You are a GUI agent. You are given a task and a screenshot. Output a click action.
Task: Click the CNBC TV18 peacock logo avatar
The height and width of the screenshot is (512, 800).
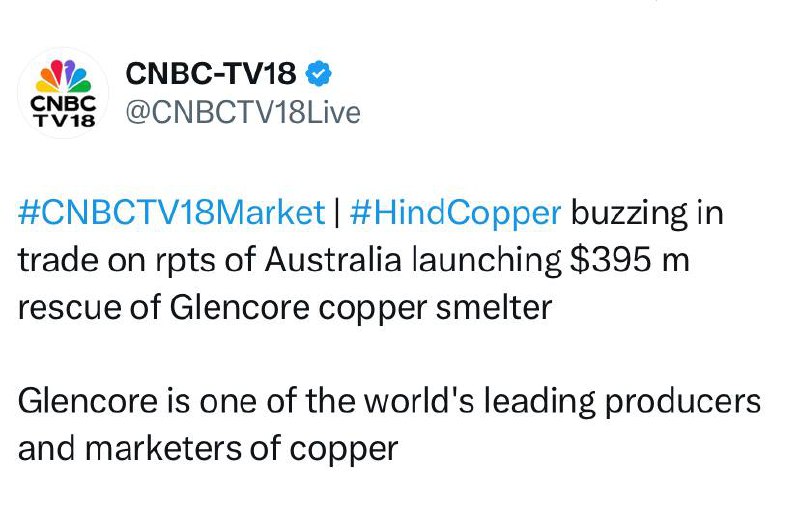pyautogui.click(x=64, y=93)
